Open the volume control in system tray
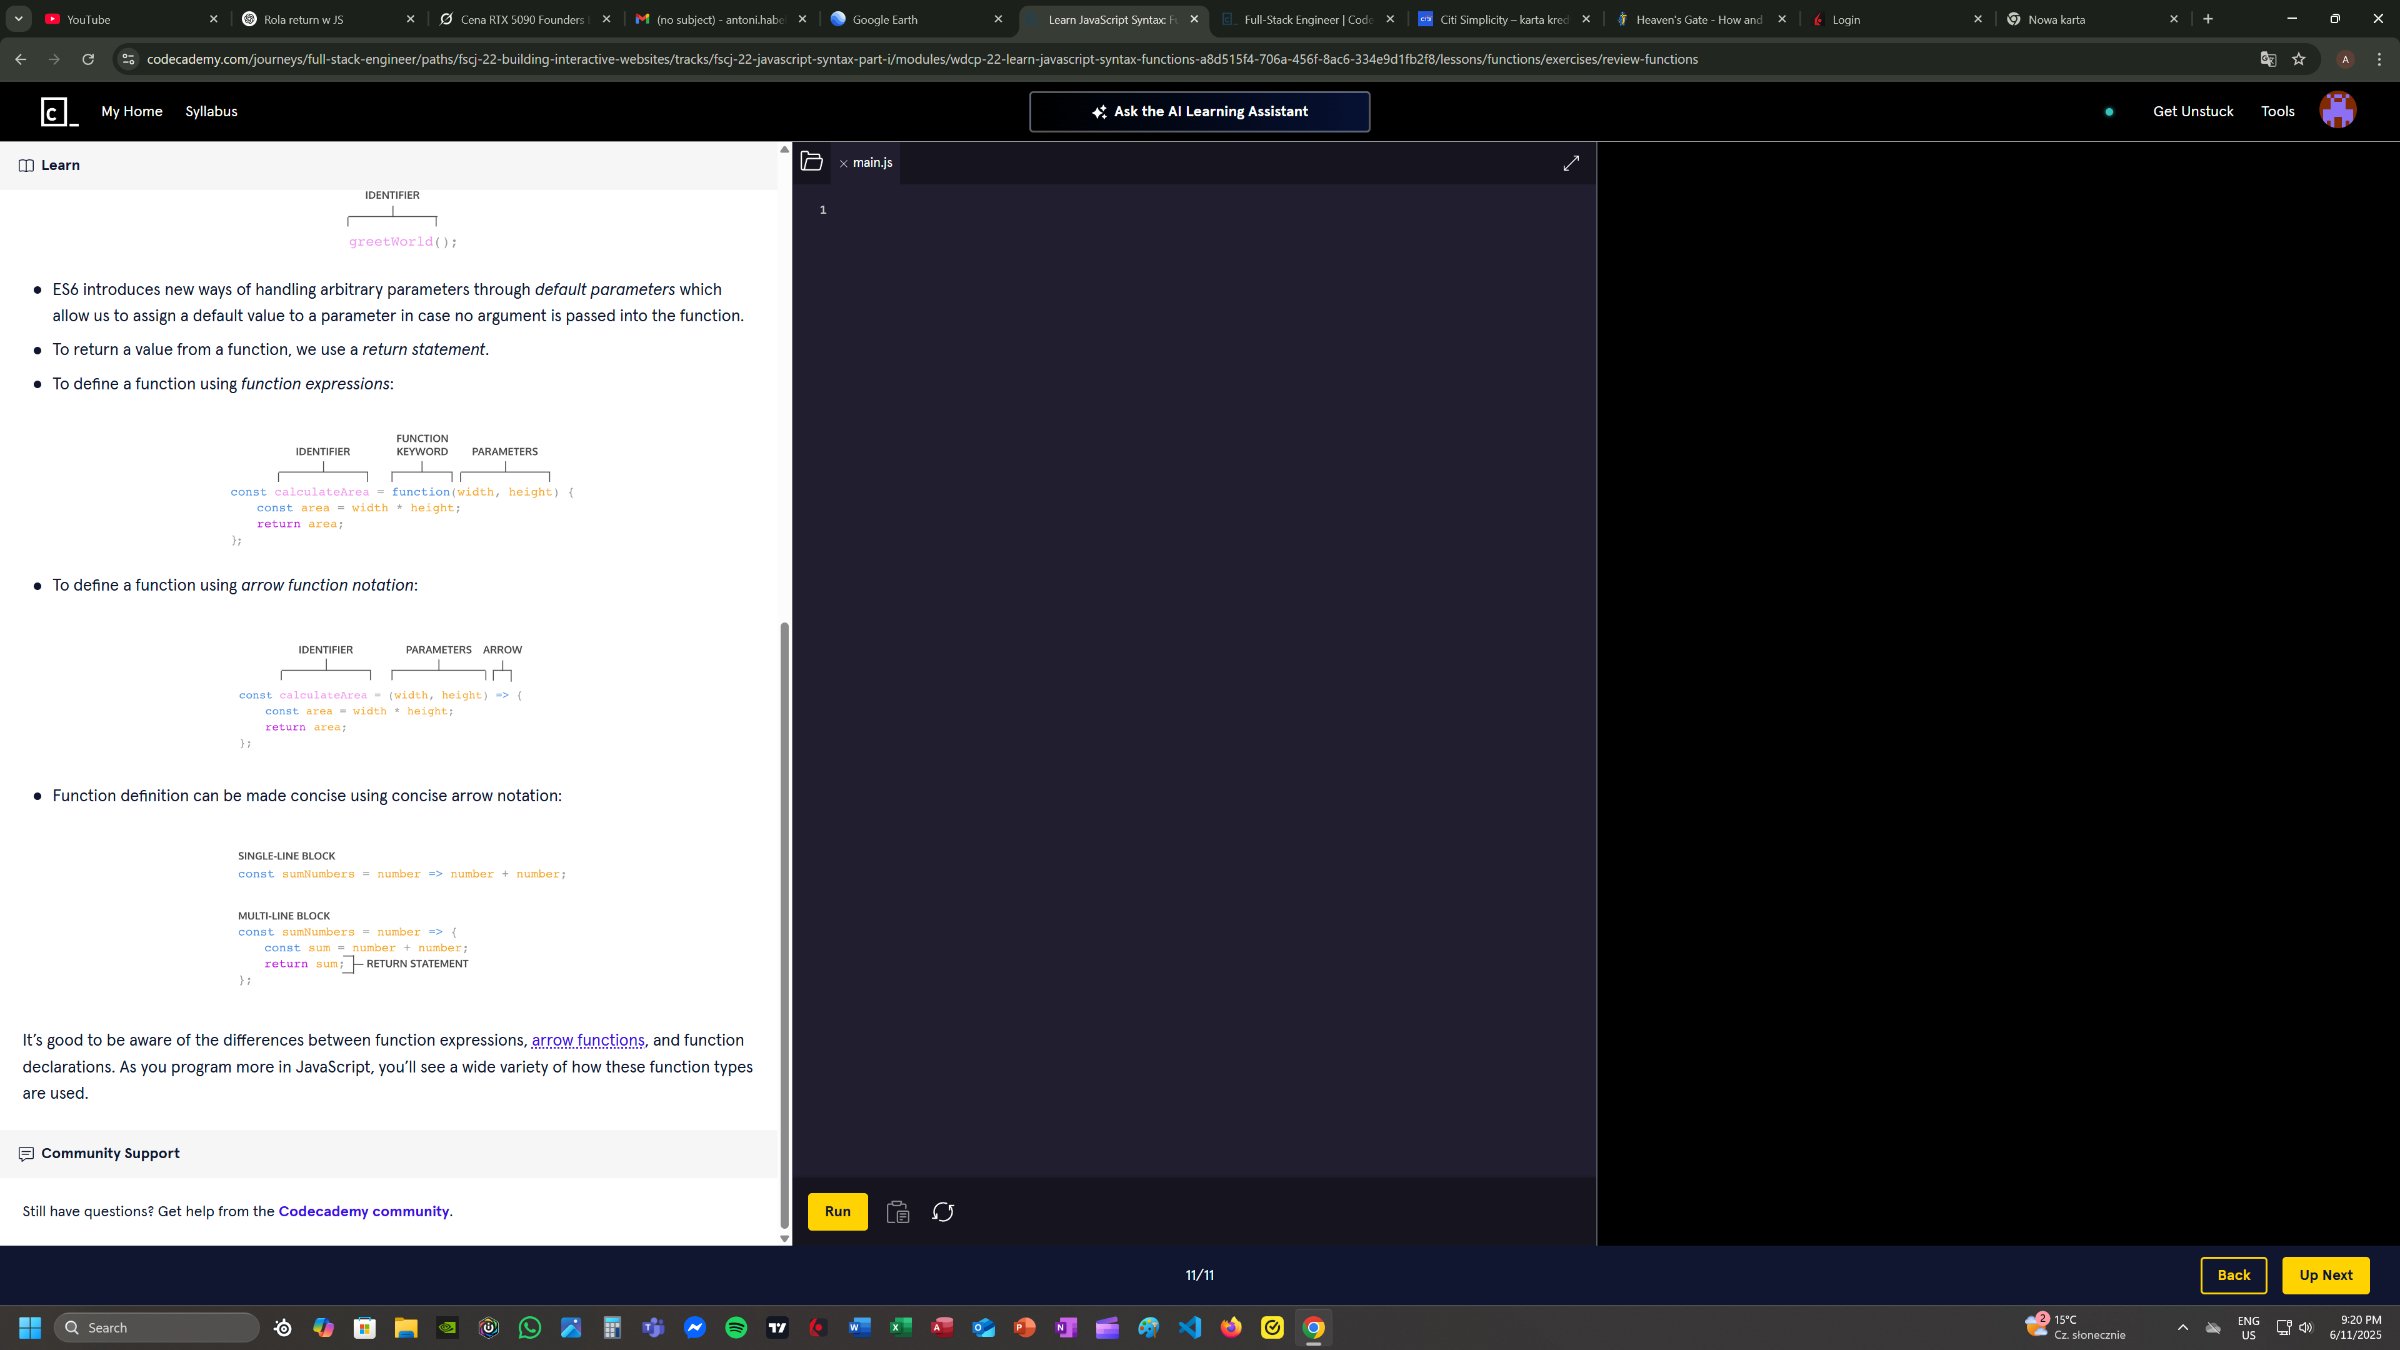2400x1350 pixels. [x=2306, y=1327]
